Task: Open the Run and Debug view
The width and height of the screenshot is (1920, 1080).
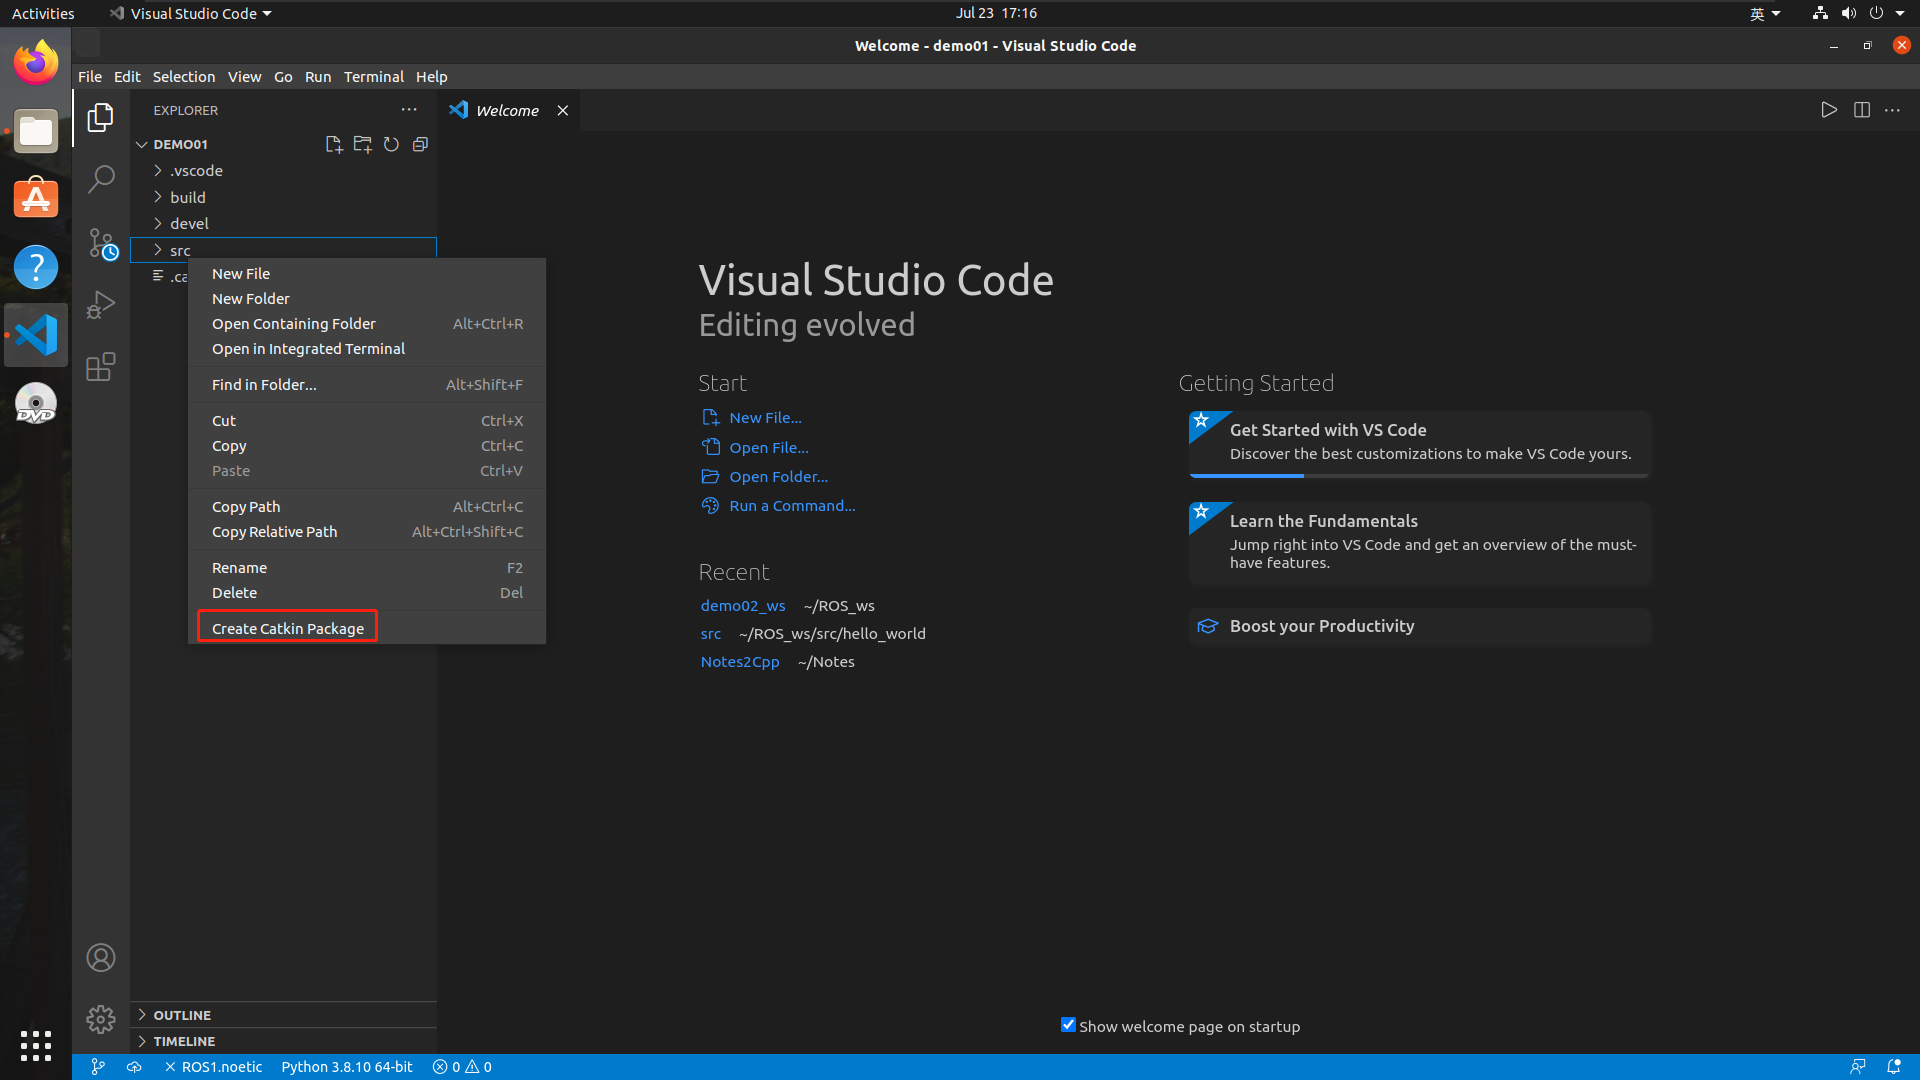Action: point(101,305)
